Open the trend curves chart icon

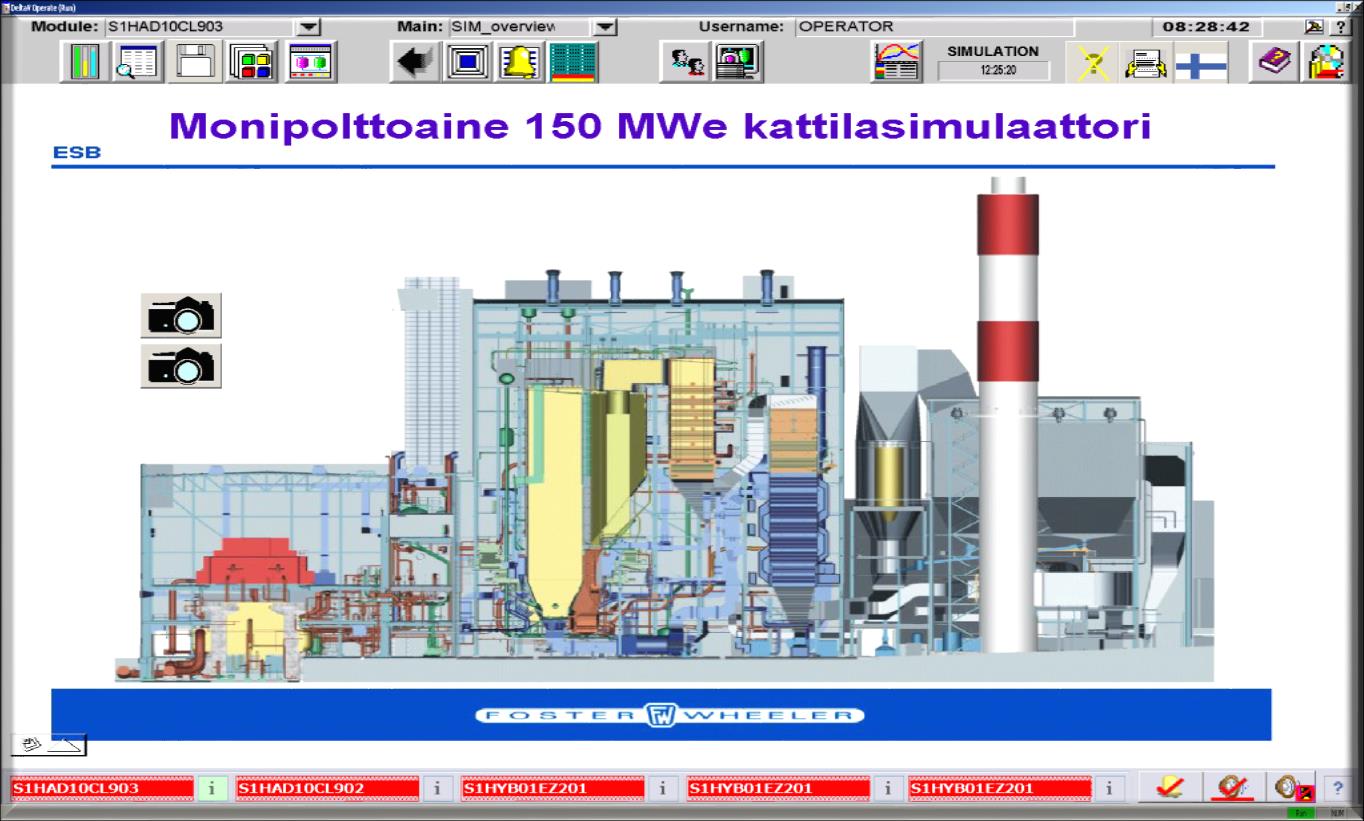point(896,62)
